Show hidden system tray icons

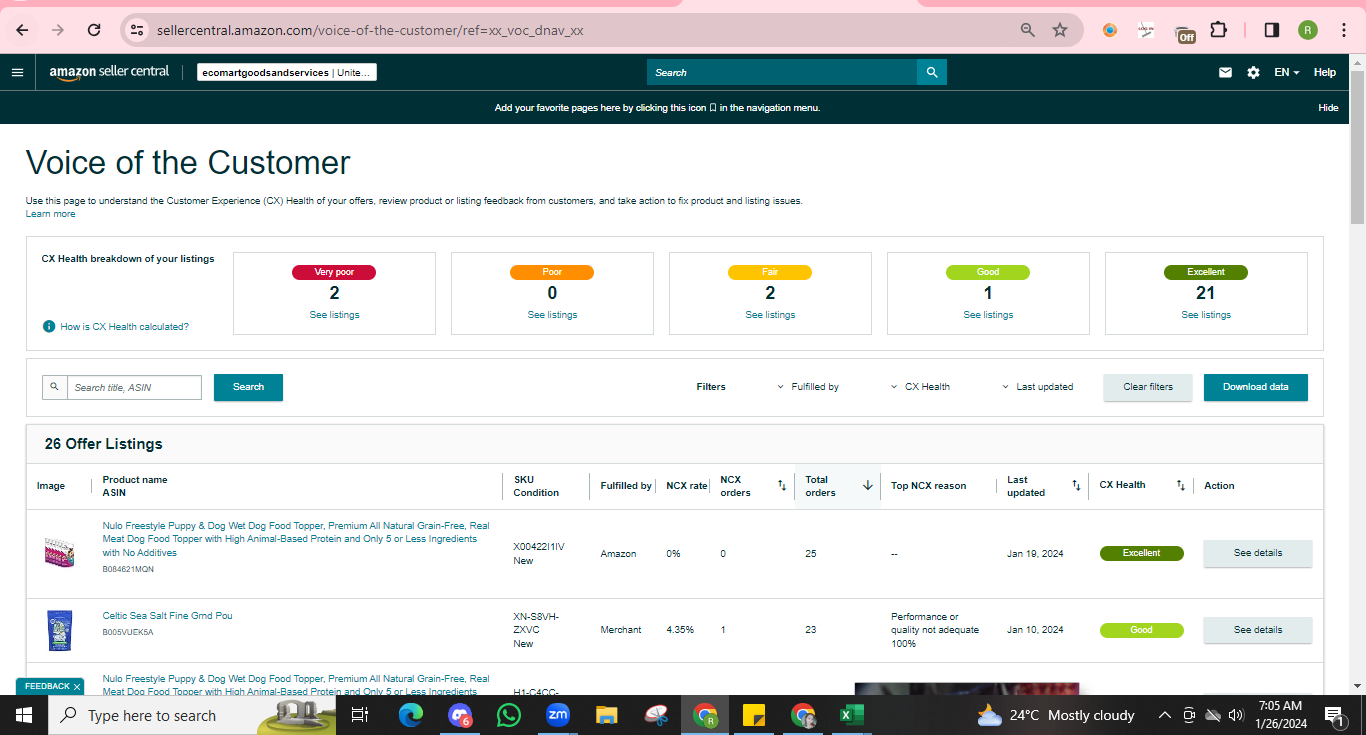point(1164,715)
